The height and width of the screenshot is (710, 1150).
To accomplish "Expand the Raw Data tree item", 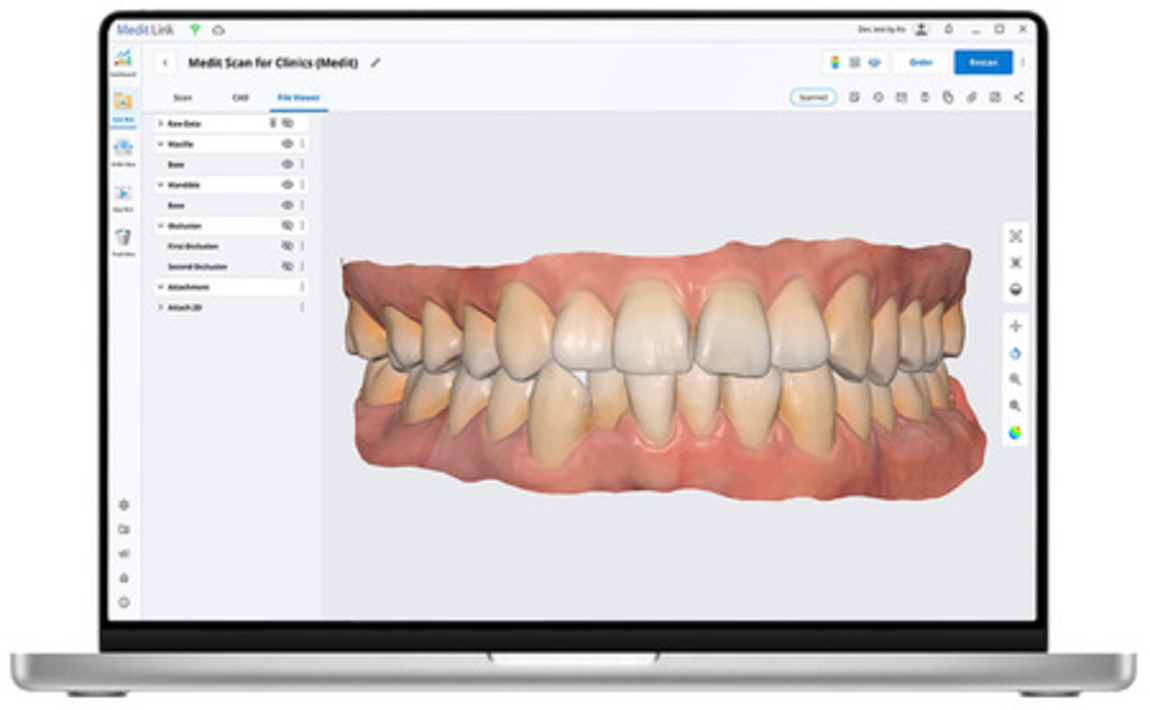I will [x=159, y=123].
